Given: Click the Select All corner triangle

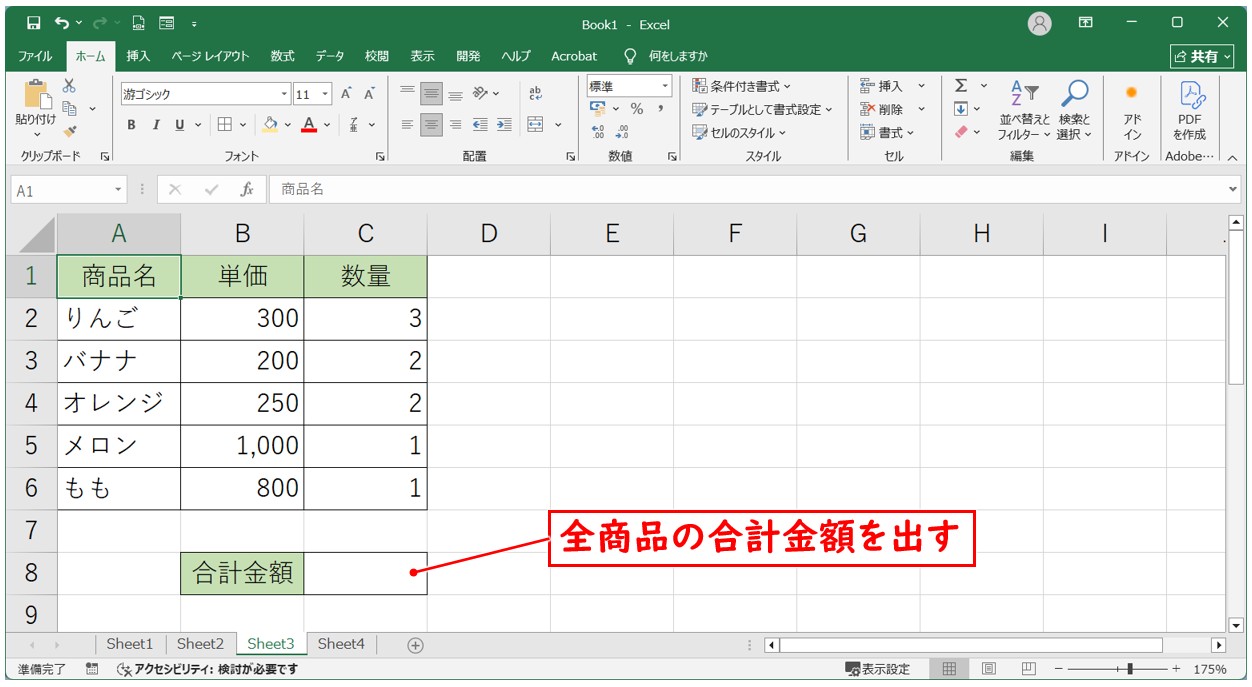Looking at the screenshot, I should coord(37,234).
